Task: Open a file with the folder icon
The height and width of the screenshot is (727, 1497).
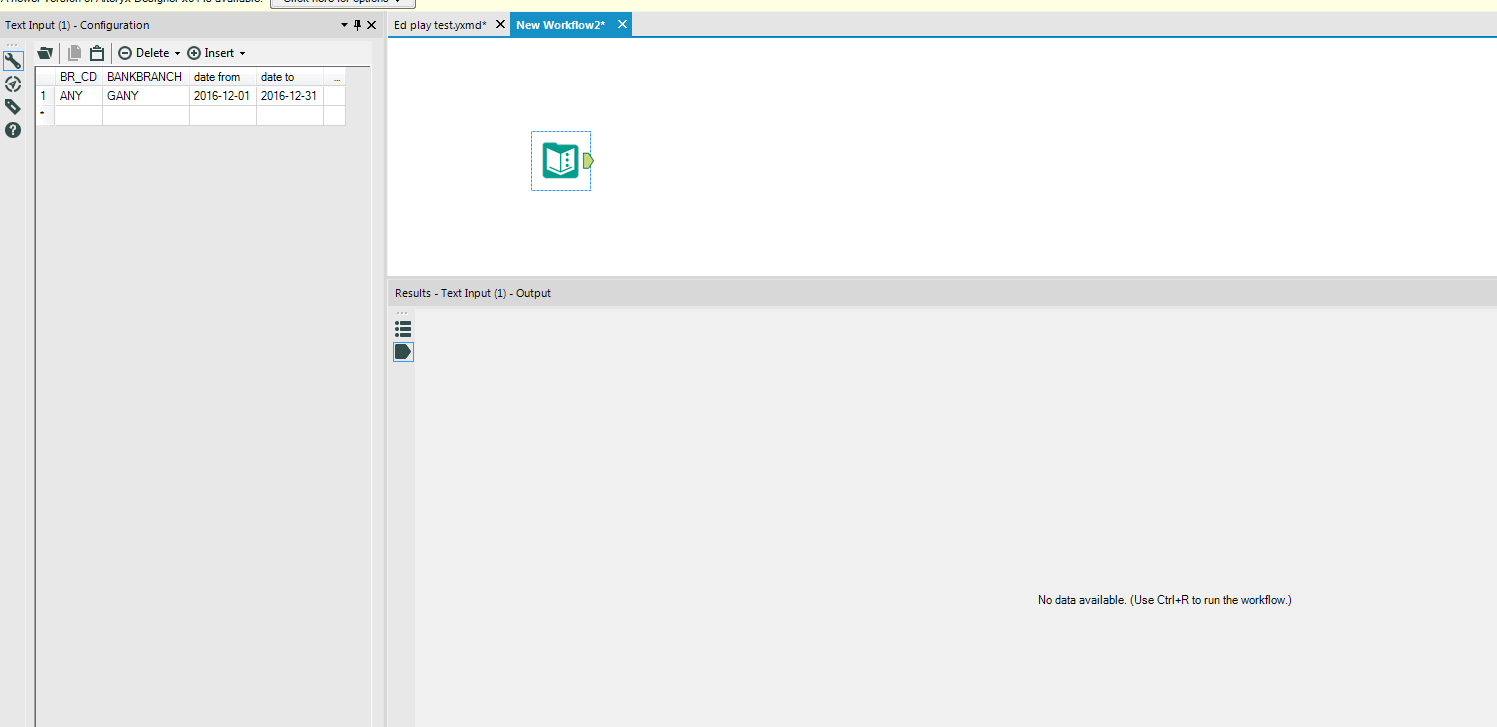Action: click(x=45, y=52)
